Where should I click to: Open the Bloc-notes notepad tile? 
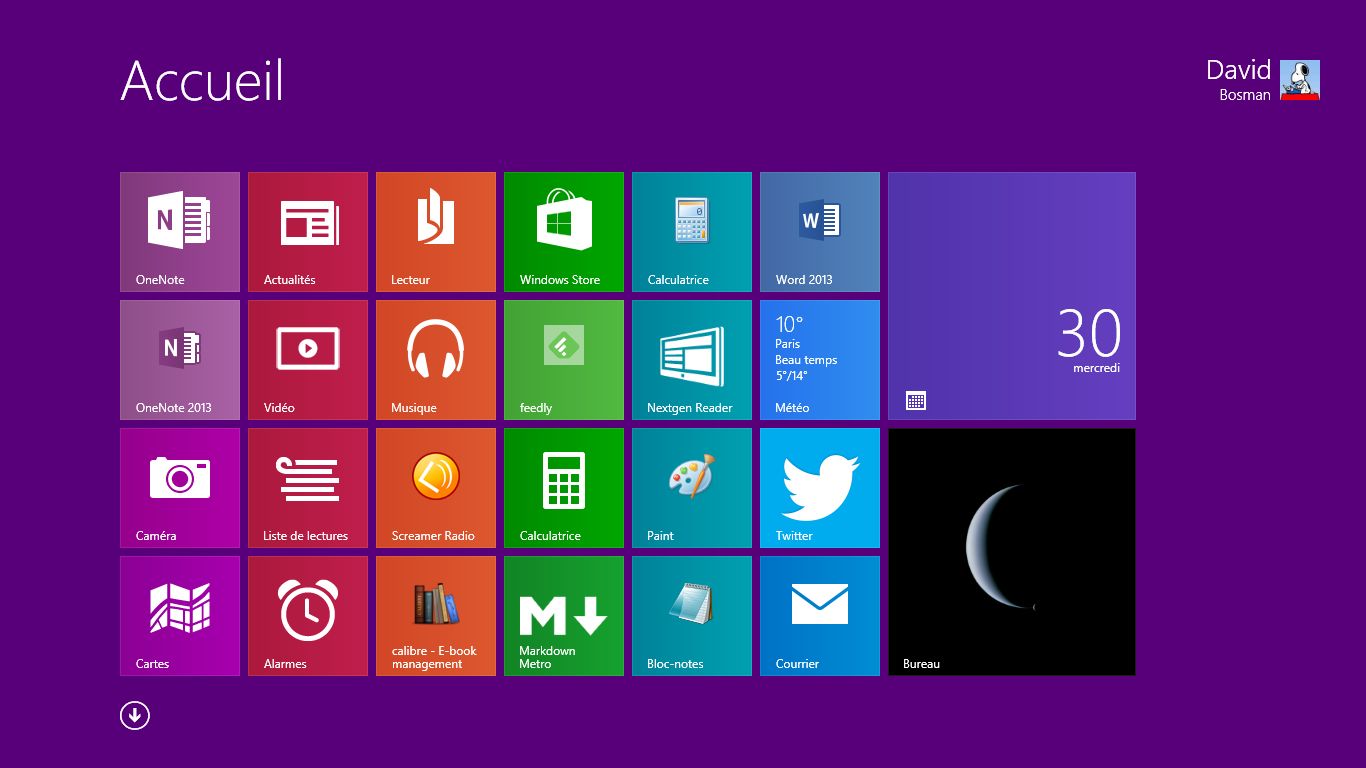(691, 616)
